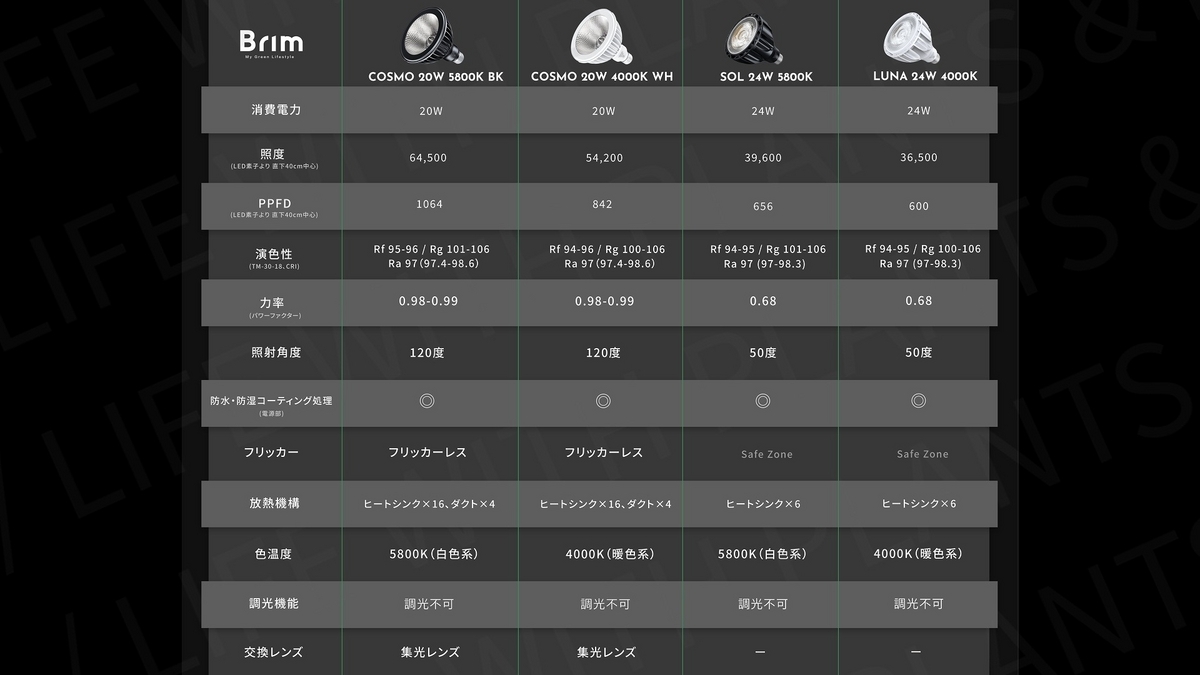Viewport: 1200px width, 675px height.
Task: Click the waterproof double-circle mark for LUNA
Action: [x=918, y=401]
